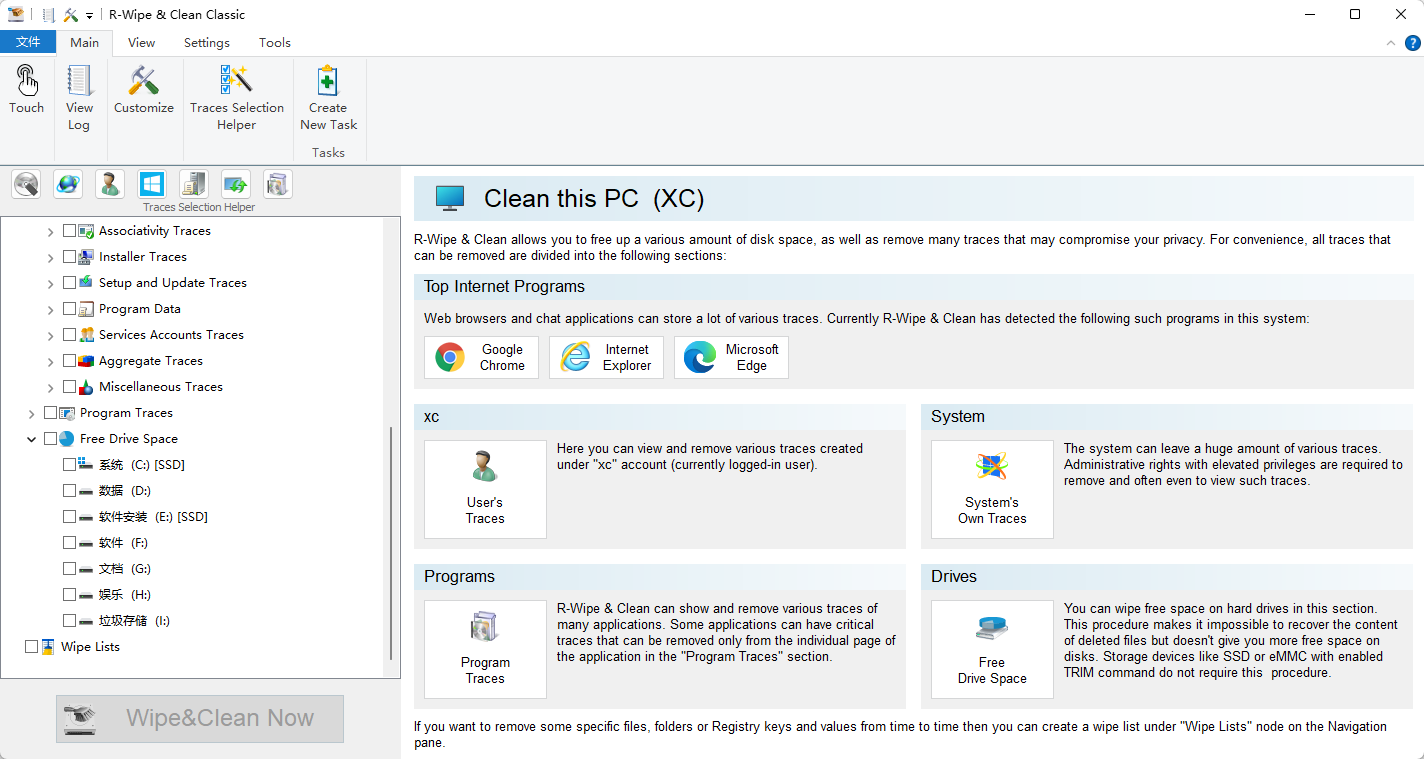Check the 数据 (D:) drive checkbox
This screenshot has width=1424, height=759.
69,491
